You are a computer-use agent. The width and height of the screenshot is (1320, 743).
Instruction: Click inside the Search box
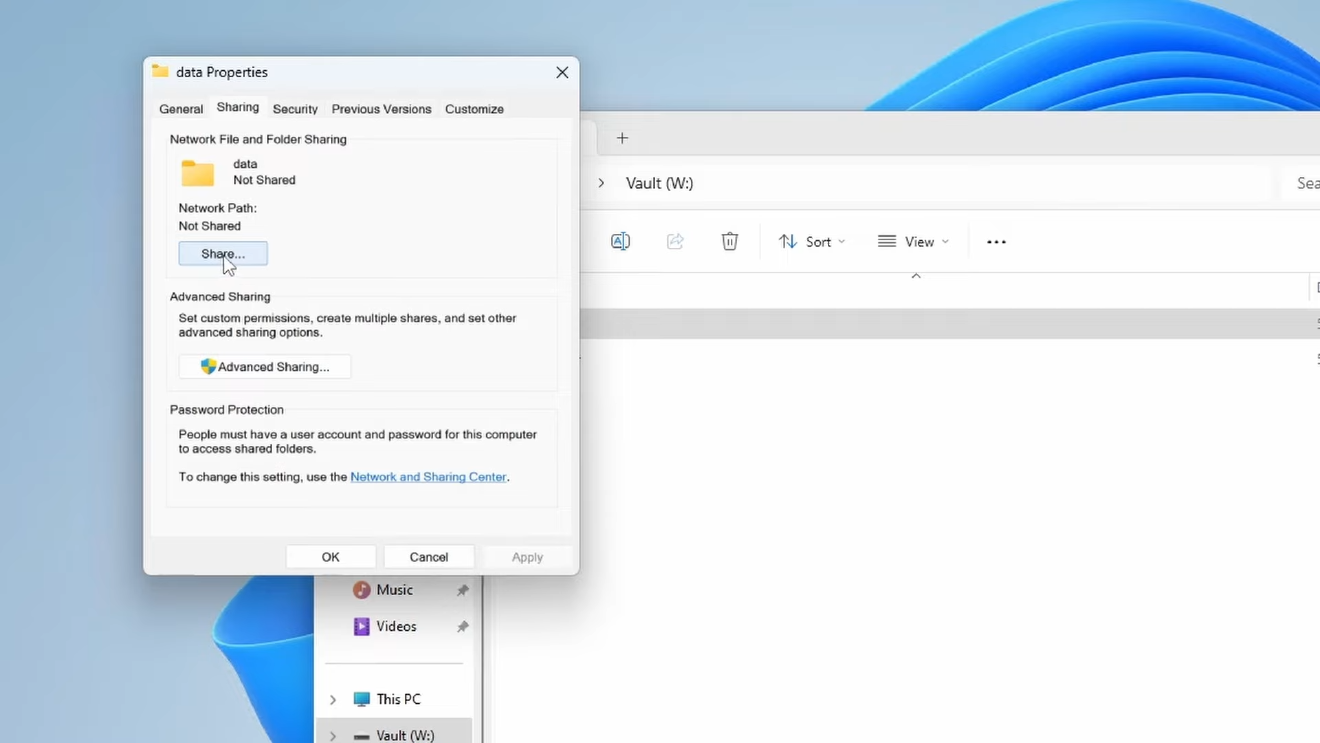click(1306, 183)
